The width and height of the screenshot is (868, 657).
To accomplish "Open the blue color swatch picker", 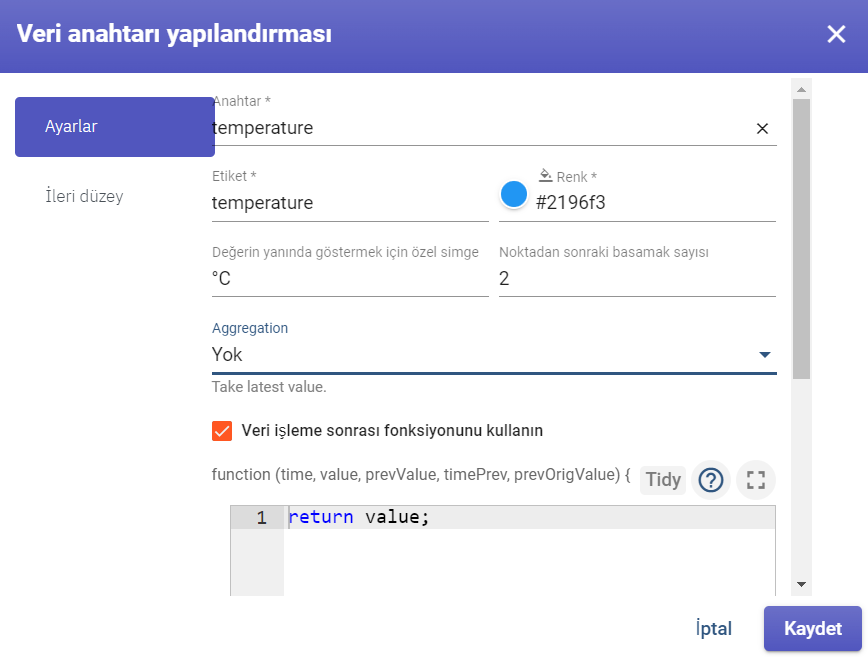I will tap(514, 195).
